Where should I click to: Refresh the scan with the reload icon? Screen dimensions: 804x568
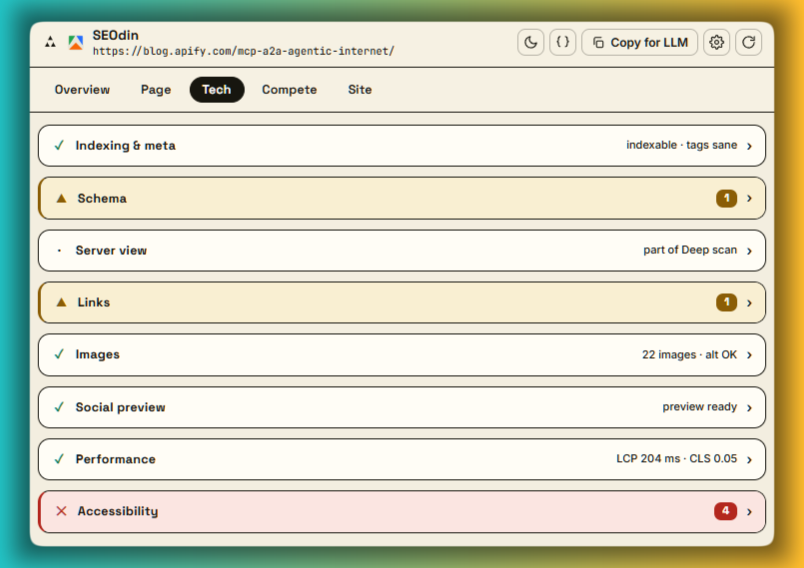[x=749, y=42]
